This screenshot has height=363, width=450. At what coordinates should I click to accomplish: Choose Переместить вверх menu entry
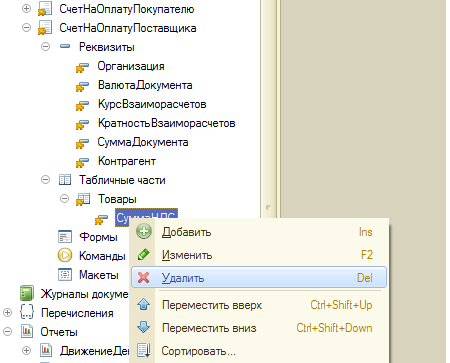[259, 305]
